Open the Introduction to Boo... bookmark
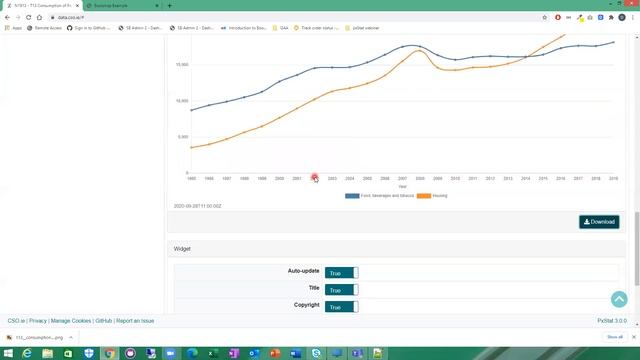The height and width of the screenshot is (360, 640). click(x=243, y=28)
